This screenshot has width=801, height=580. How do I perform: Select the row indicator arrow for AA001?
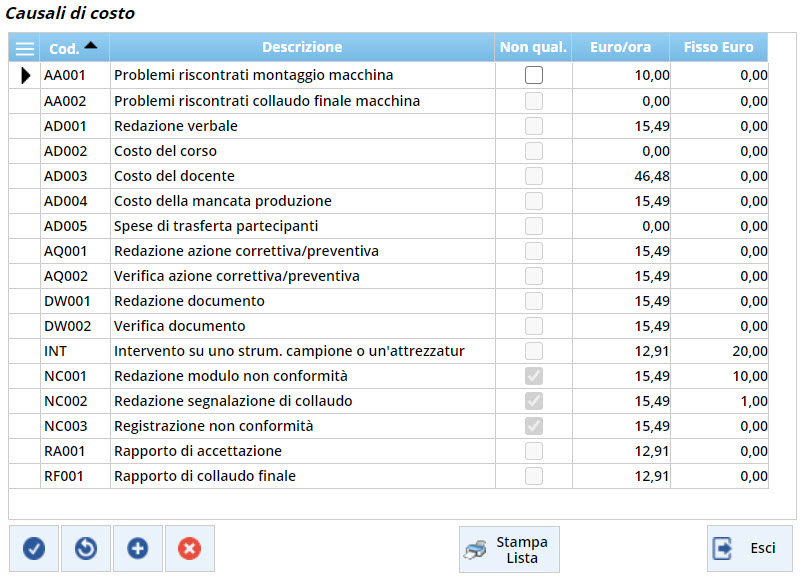pos(25,75)
